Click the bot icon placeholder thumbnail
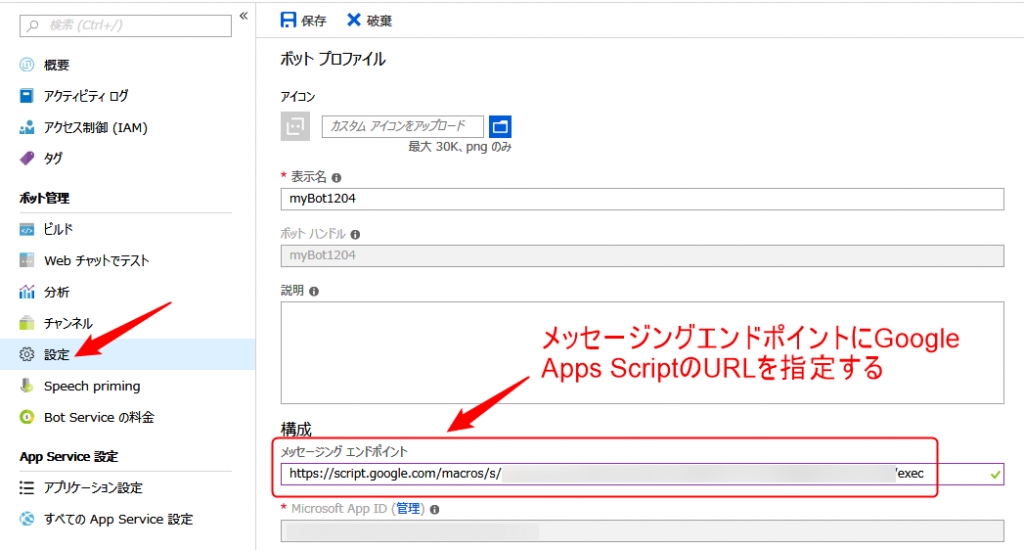This screenshot has height=550, width=1024. pos(295,126)
